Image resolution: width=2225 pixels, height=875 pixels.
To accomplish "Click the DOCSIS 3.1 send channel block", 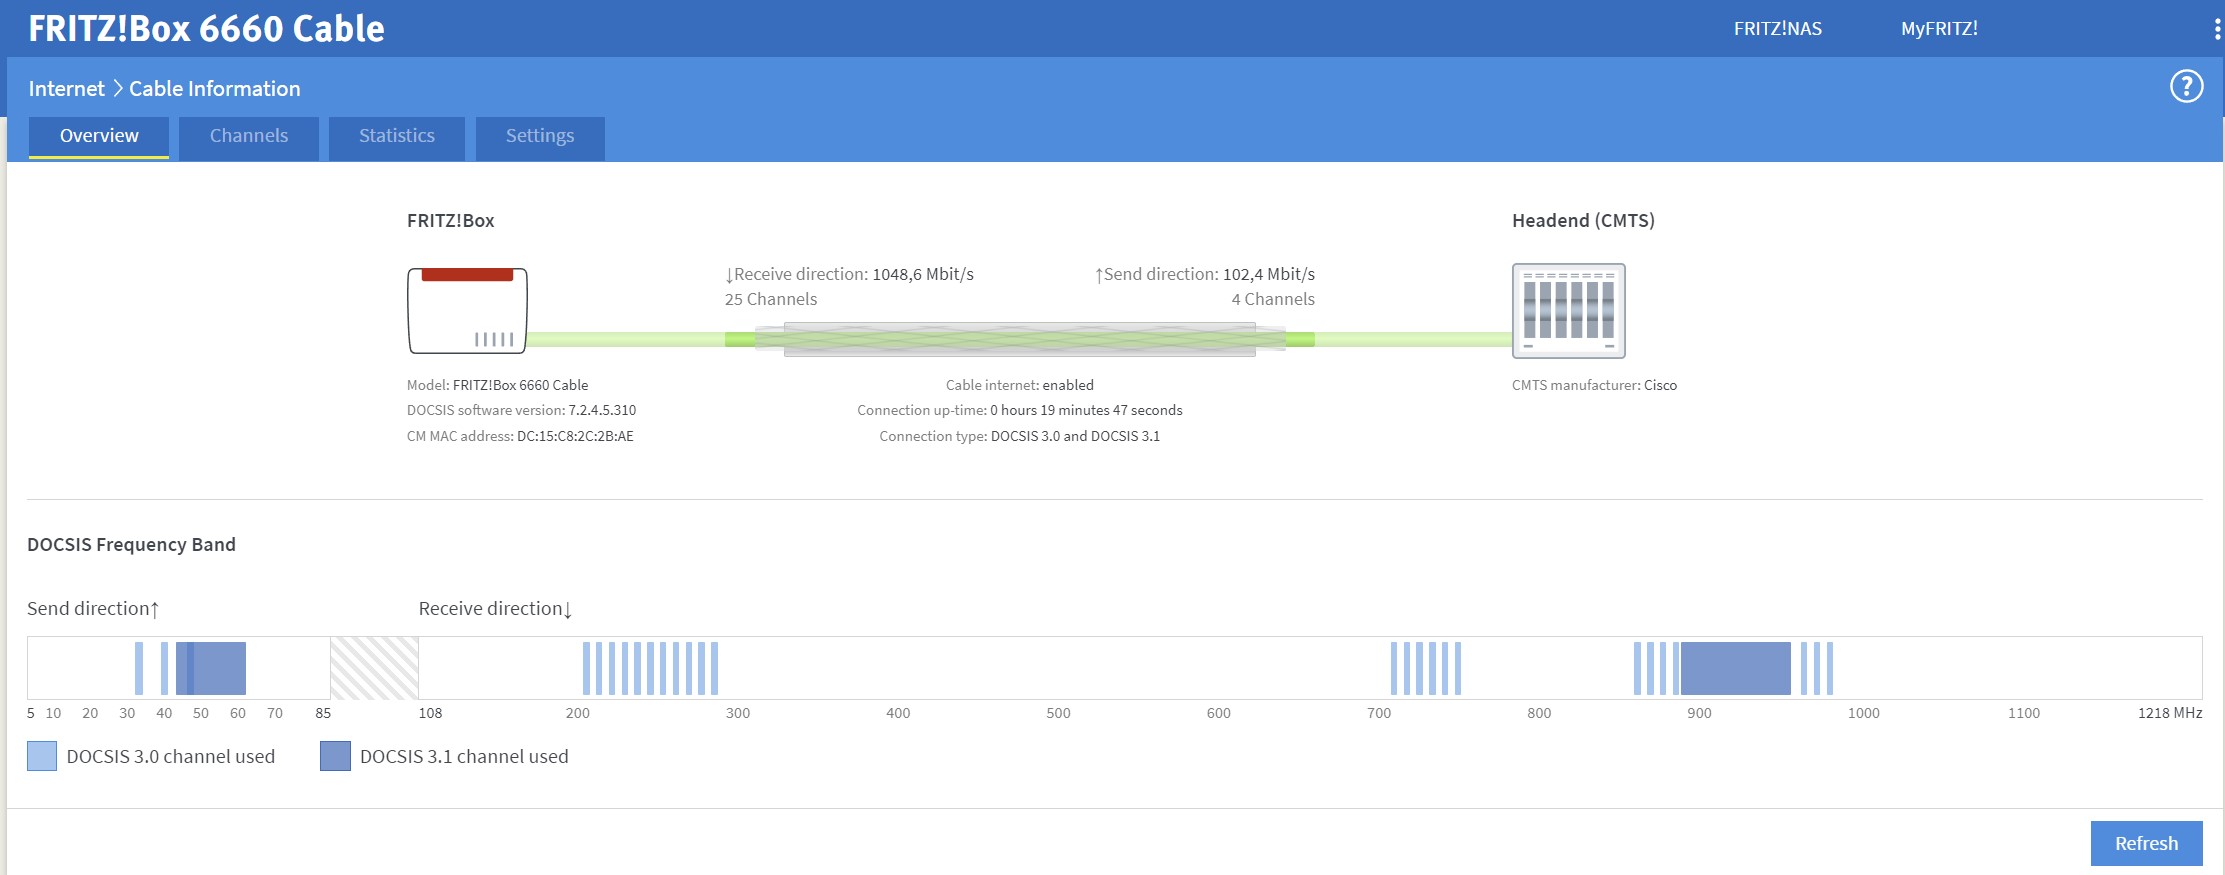I will pos(216,668).
